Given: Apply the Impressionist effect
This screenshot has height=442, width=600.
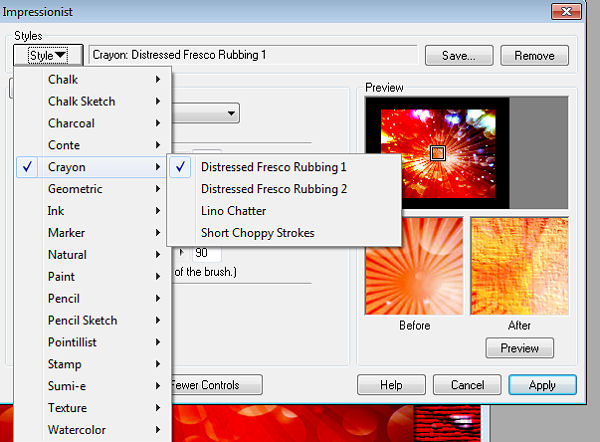Looking at the screenshot, I should [x=542, y=385].
